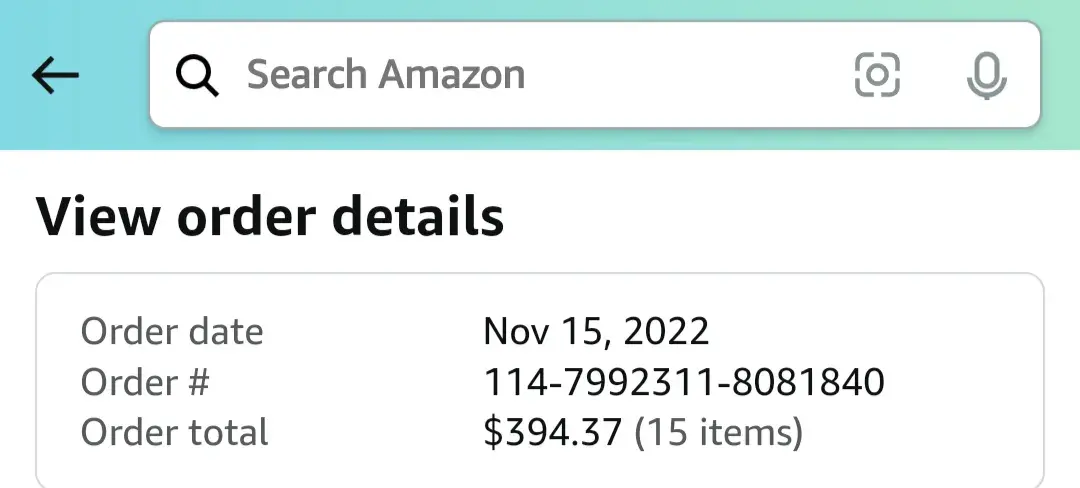Click the Nov 15, 2022 date value
Viewport: 1080px width, 488px height.
pos(596,331)
